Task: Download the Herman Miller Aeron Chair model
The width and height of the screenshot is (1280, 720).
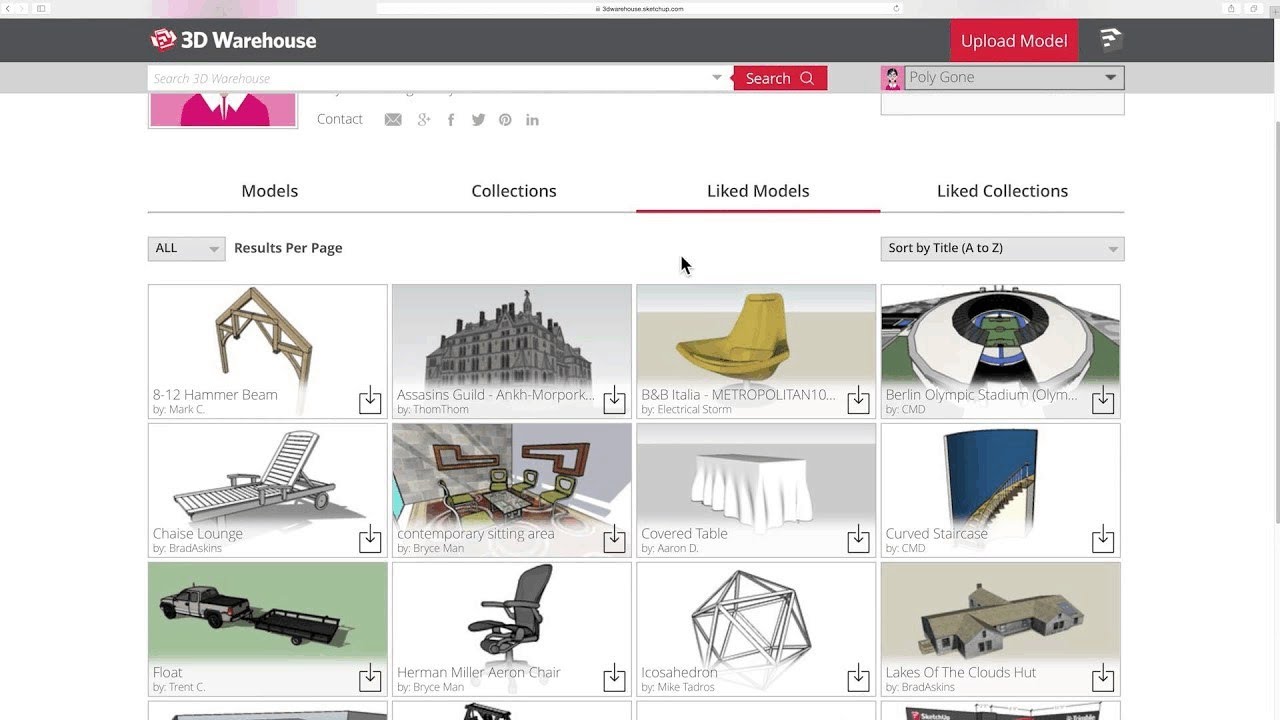Action: pos(614,678)
